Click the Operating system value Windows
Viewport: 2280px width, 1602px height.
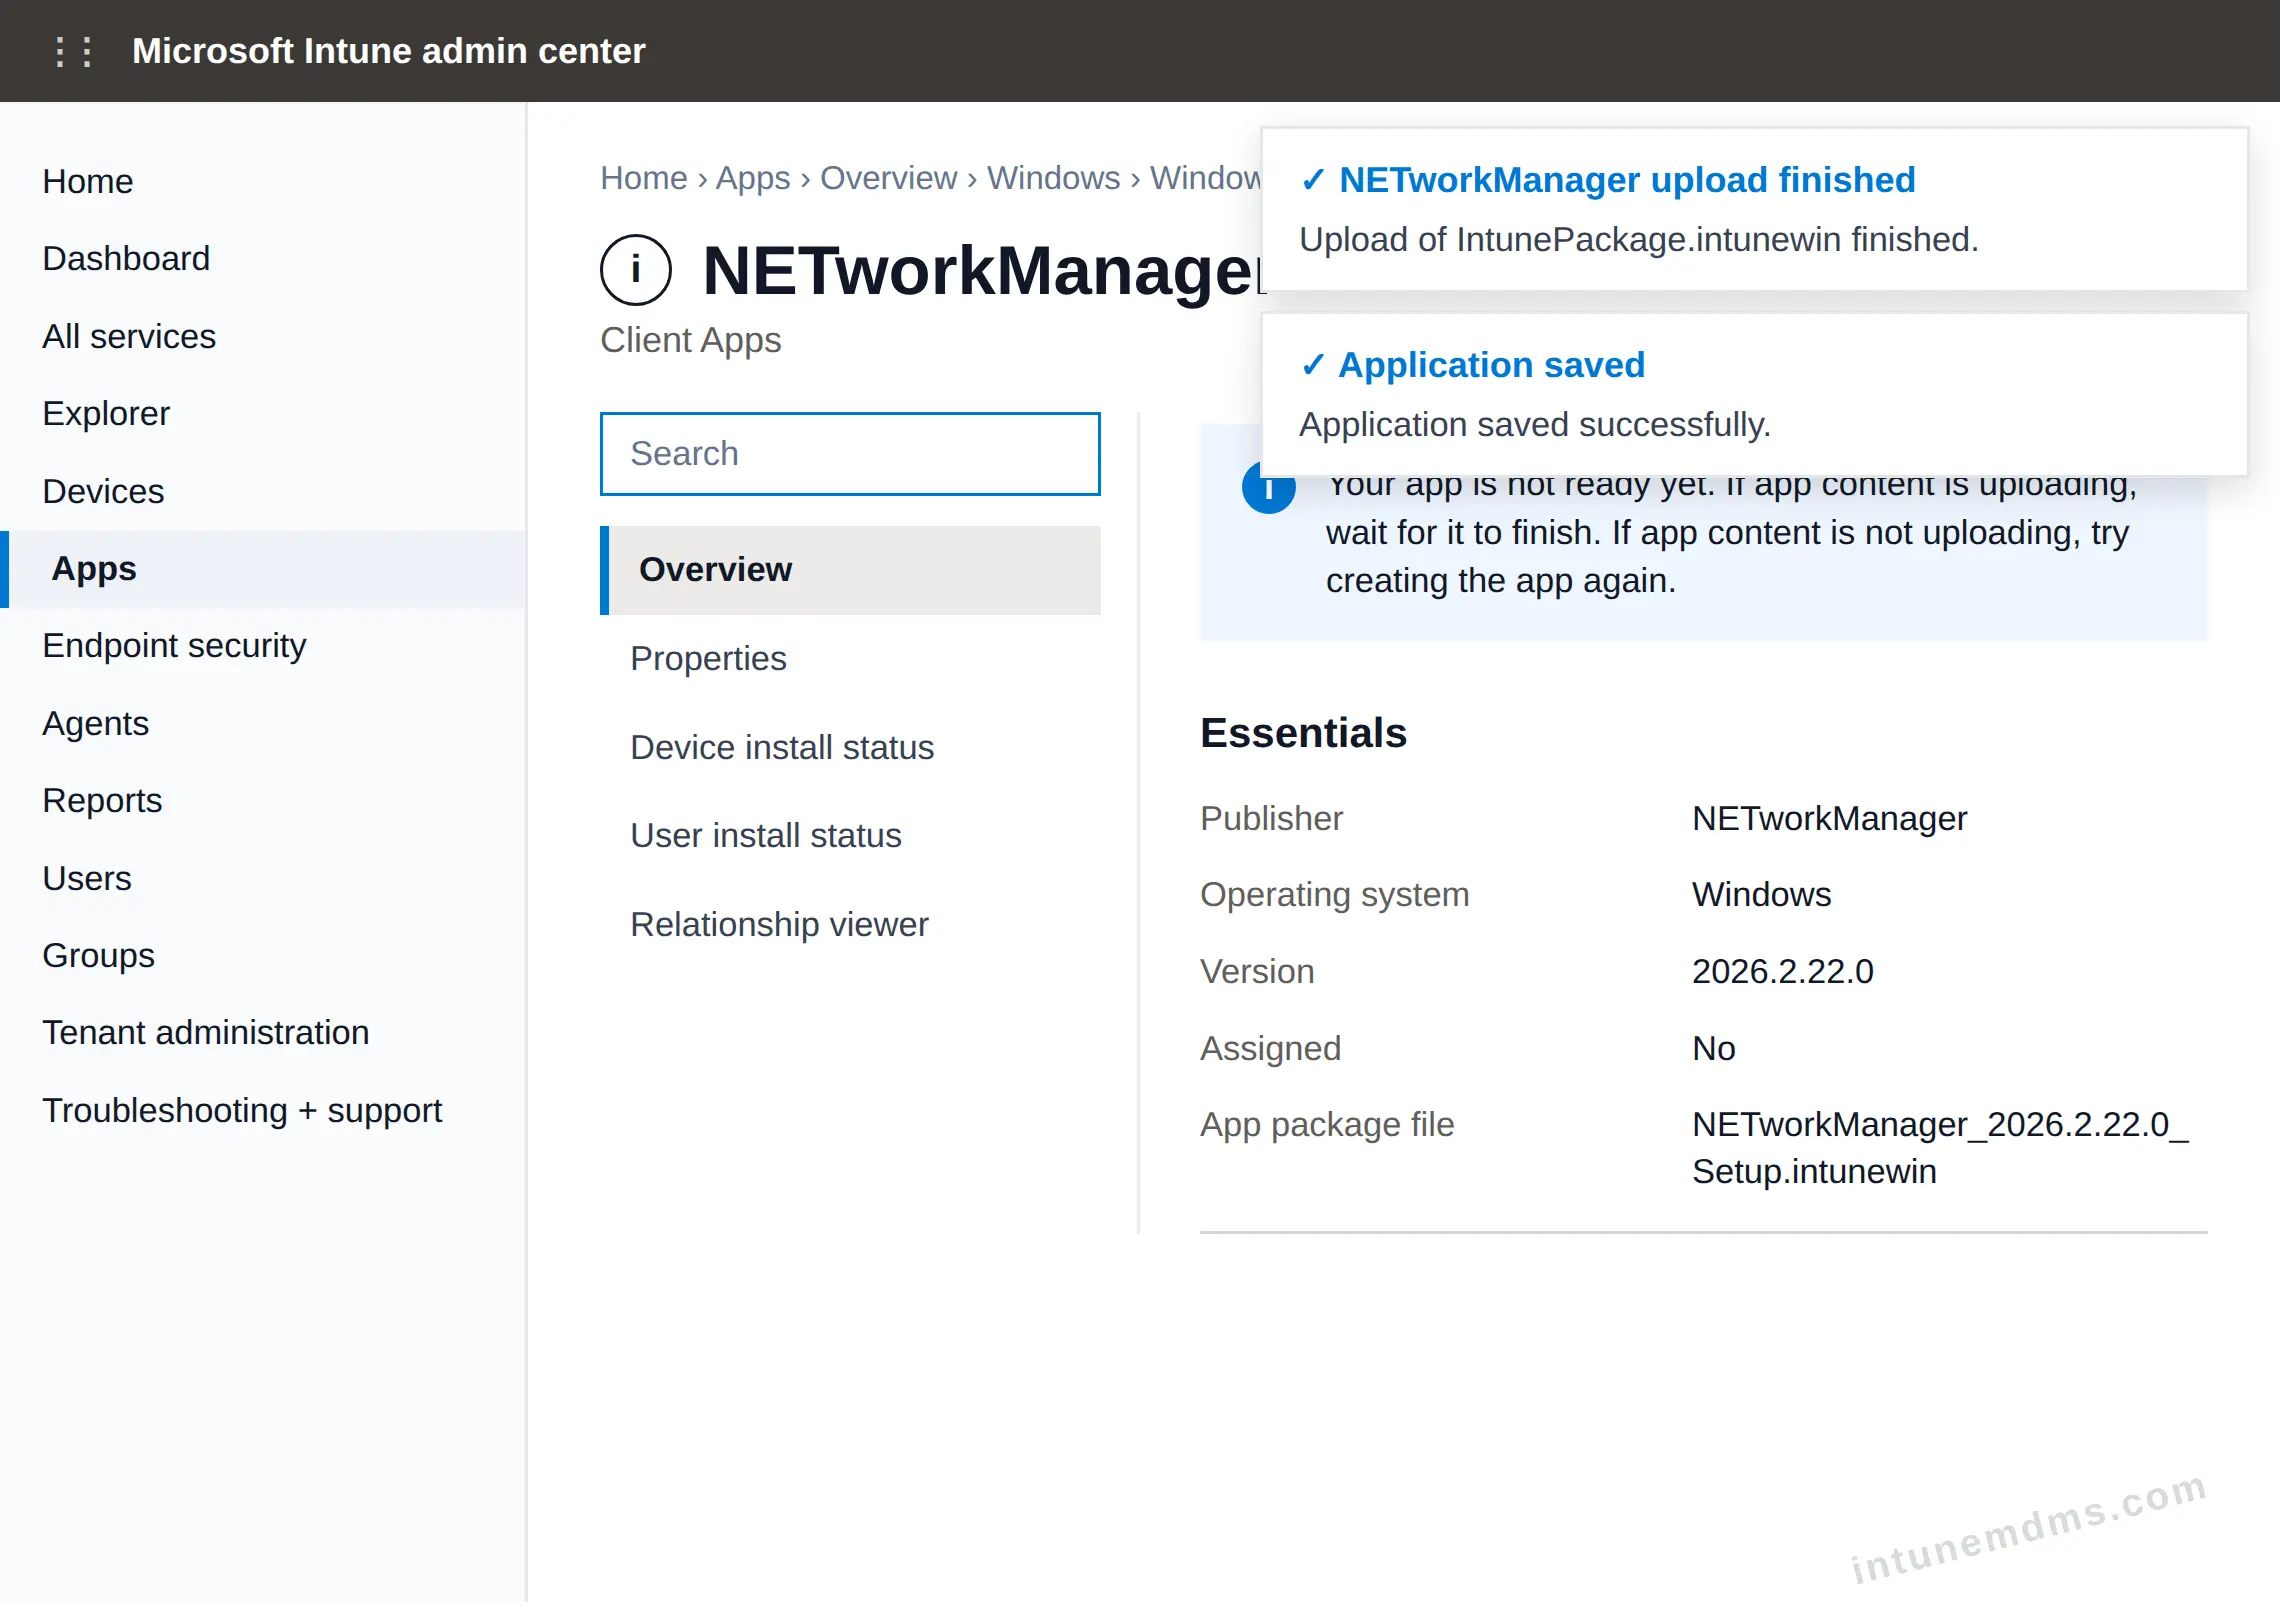(x=1761, y=894)
